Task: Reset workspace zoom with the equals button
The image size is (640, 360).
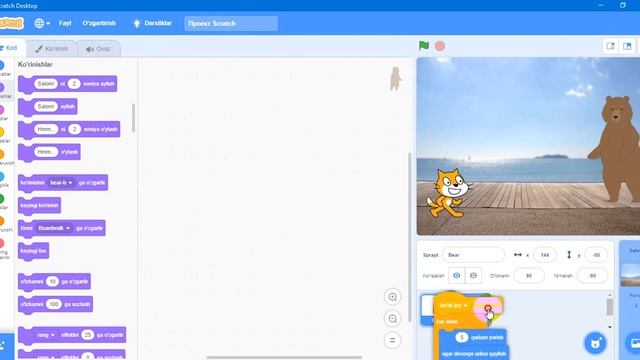Action: tap(393, 340)
